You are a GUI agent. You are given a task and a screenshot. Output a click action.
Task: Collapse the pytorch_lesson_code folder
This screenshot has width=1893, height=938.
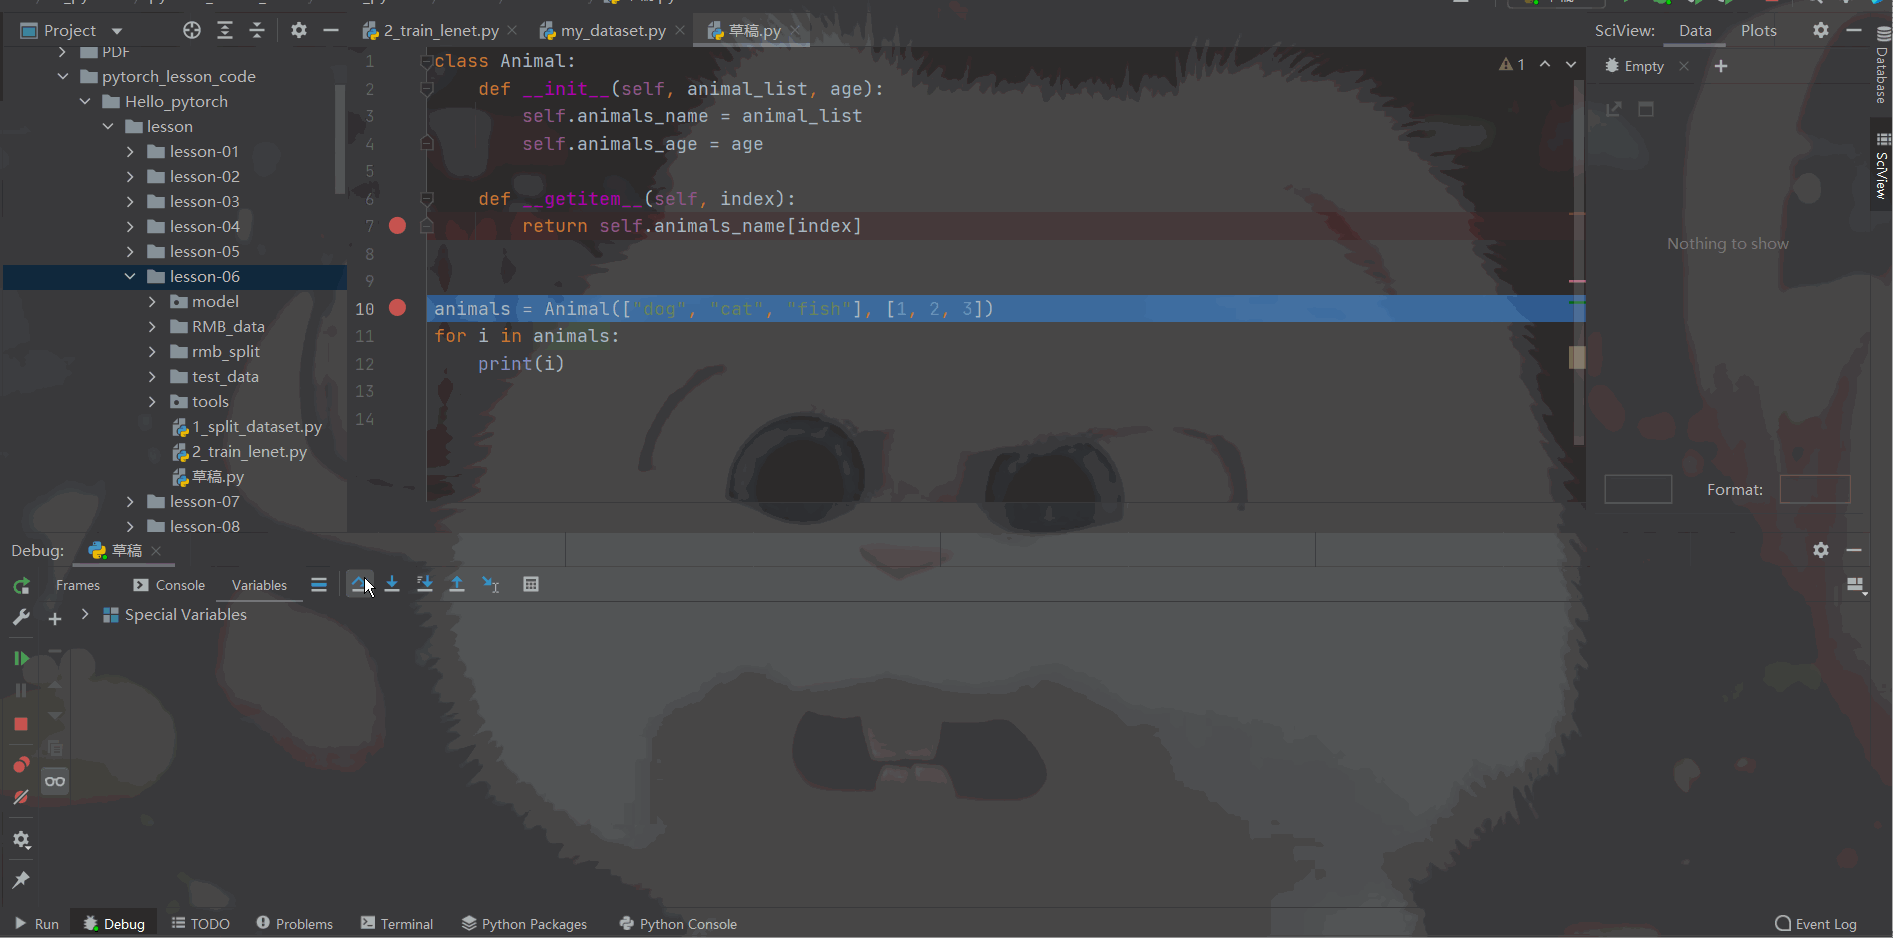tap(63, 76)
